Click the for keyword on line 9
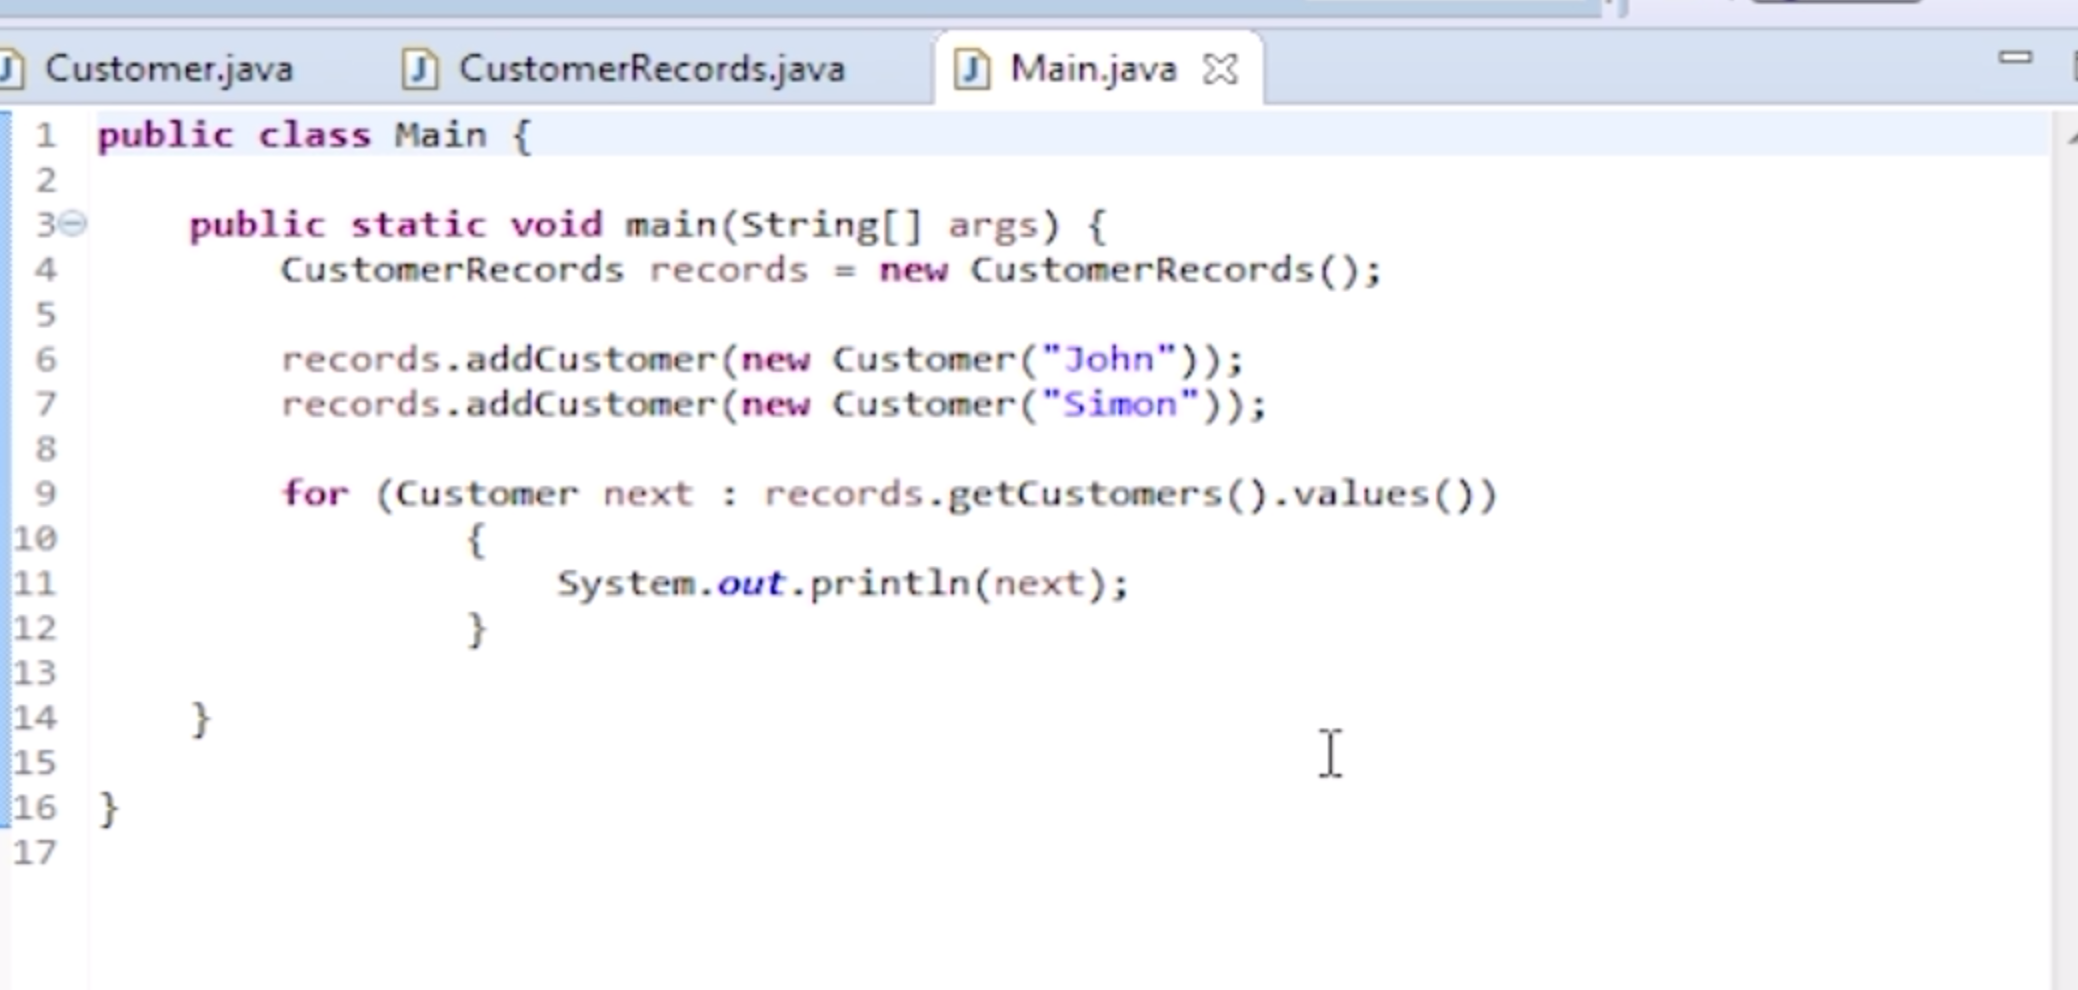2078x990 pixels. click(314, 494)
